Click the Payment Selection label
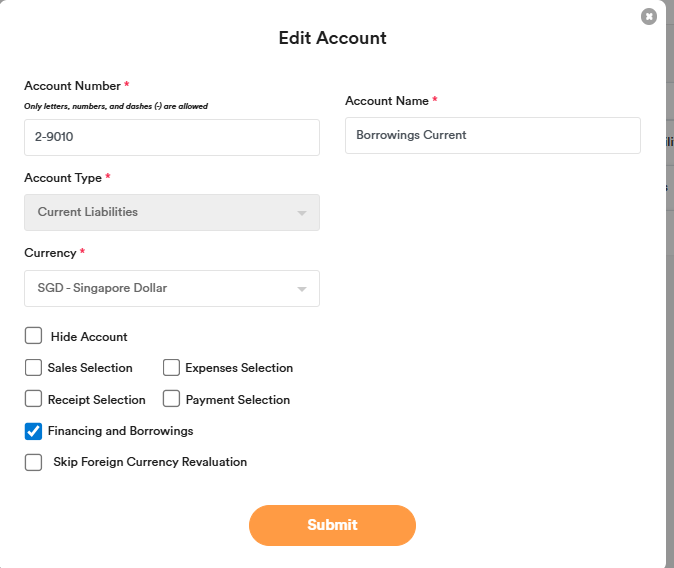The height and width of the screenshot is (568, 674). pyautogui.click(x=237, y=400)
